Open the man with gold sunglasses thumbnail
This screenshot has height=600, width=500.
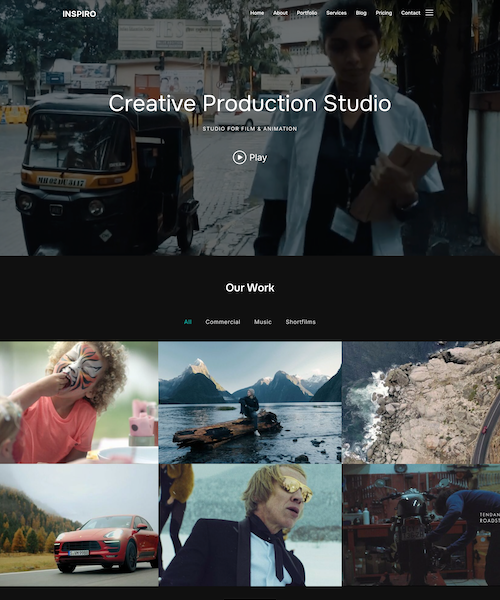pos(250,525)
